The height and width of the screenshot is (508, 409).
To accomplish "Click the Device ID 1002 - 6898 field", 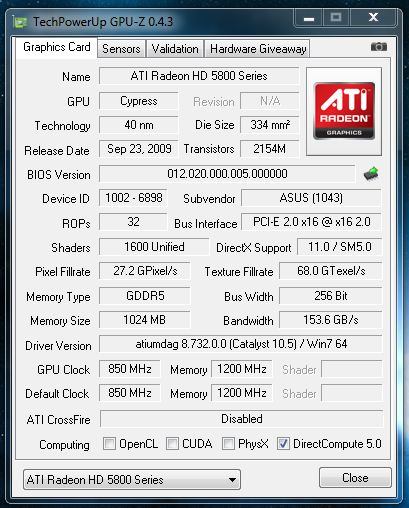I will (x=133, y=198).
